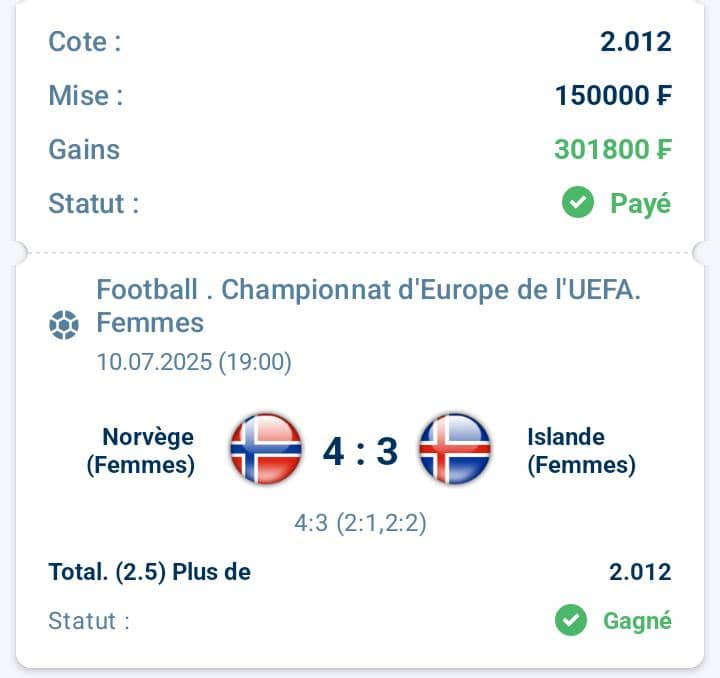Click the Total (2.5) Plus de bet
The image size is (720, 678).
pos(150,572)
